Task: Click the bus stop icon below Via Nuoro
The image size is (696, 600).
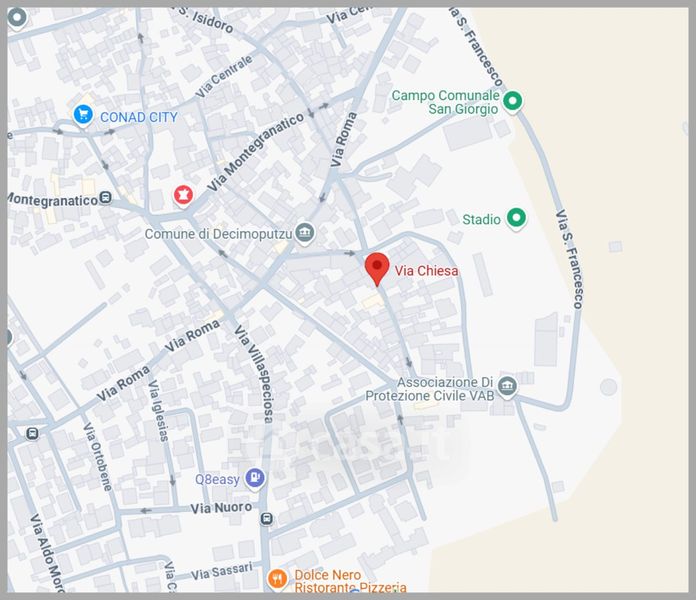Action: (266, 518)
